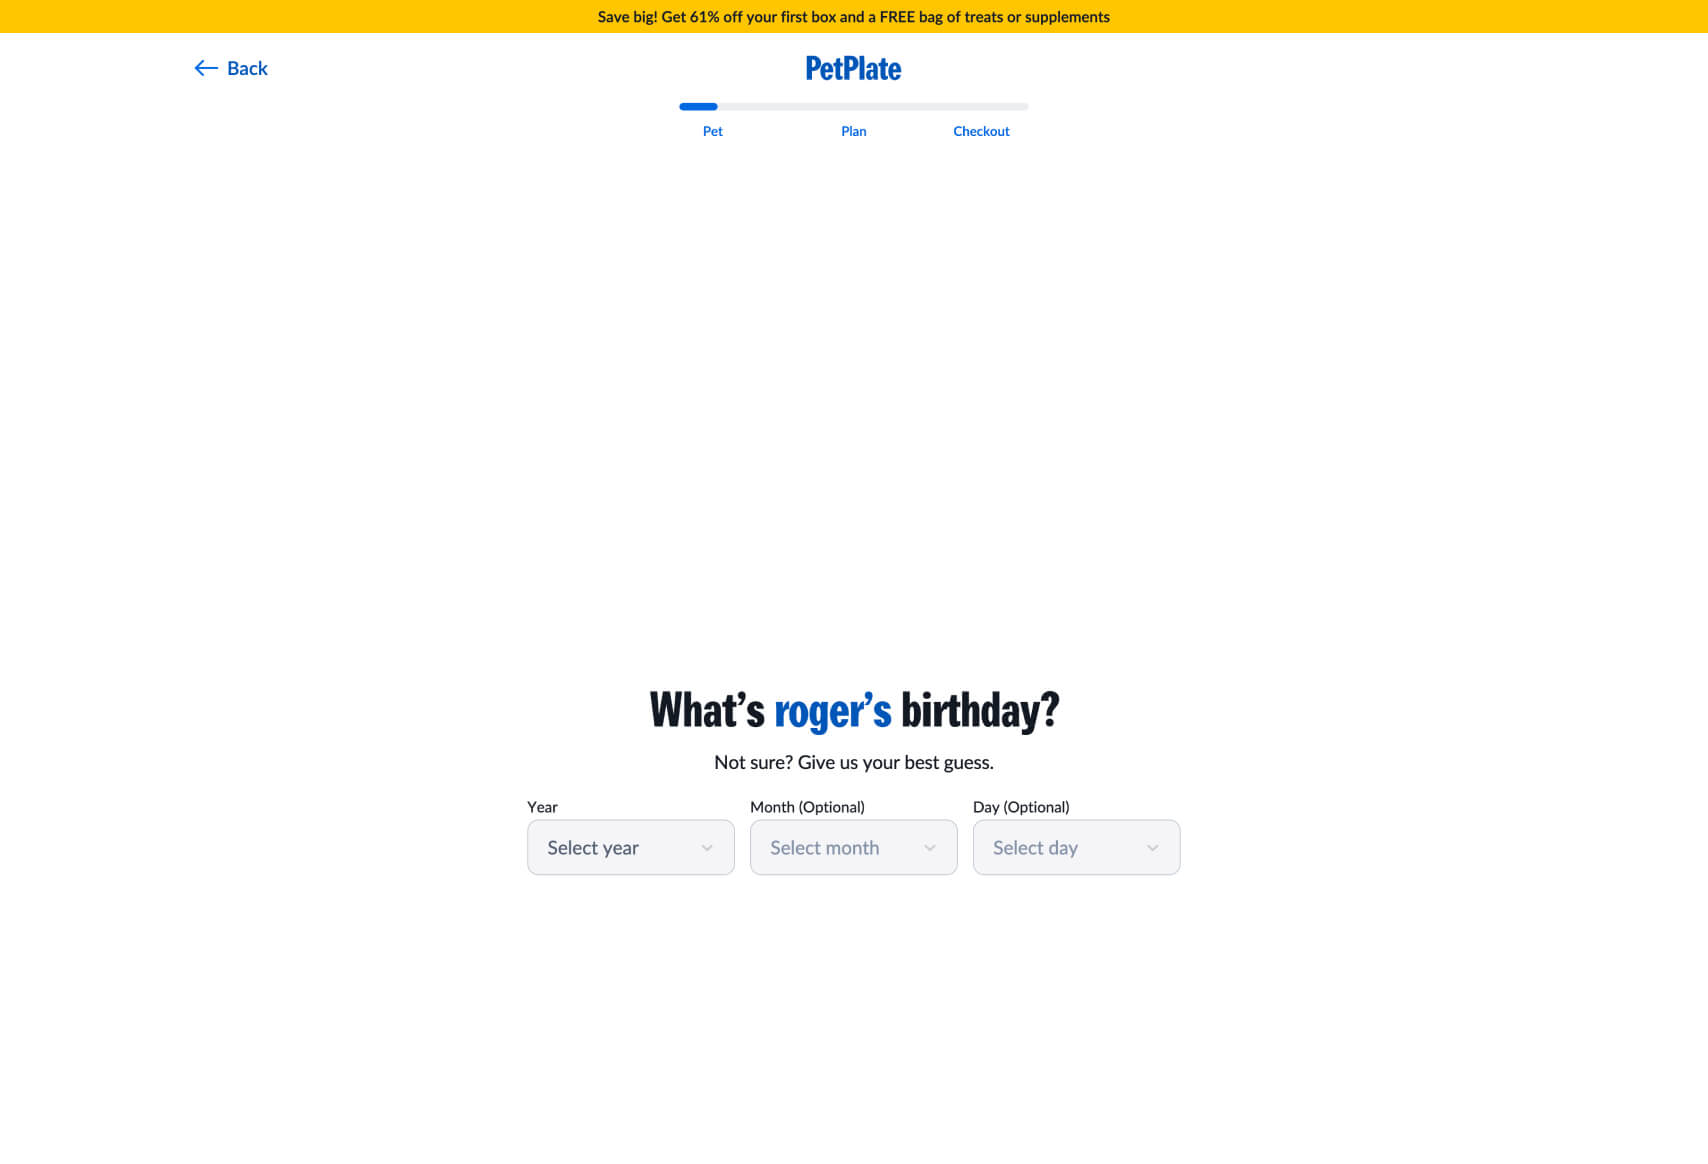Go to the Pet step label
This screenshot has width=1708, height=1164.
point(712,131)
